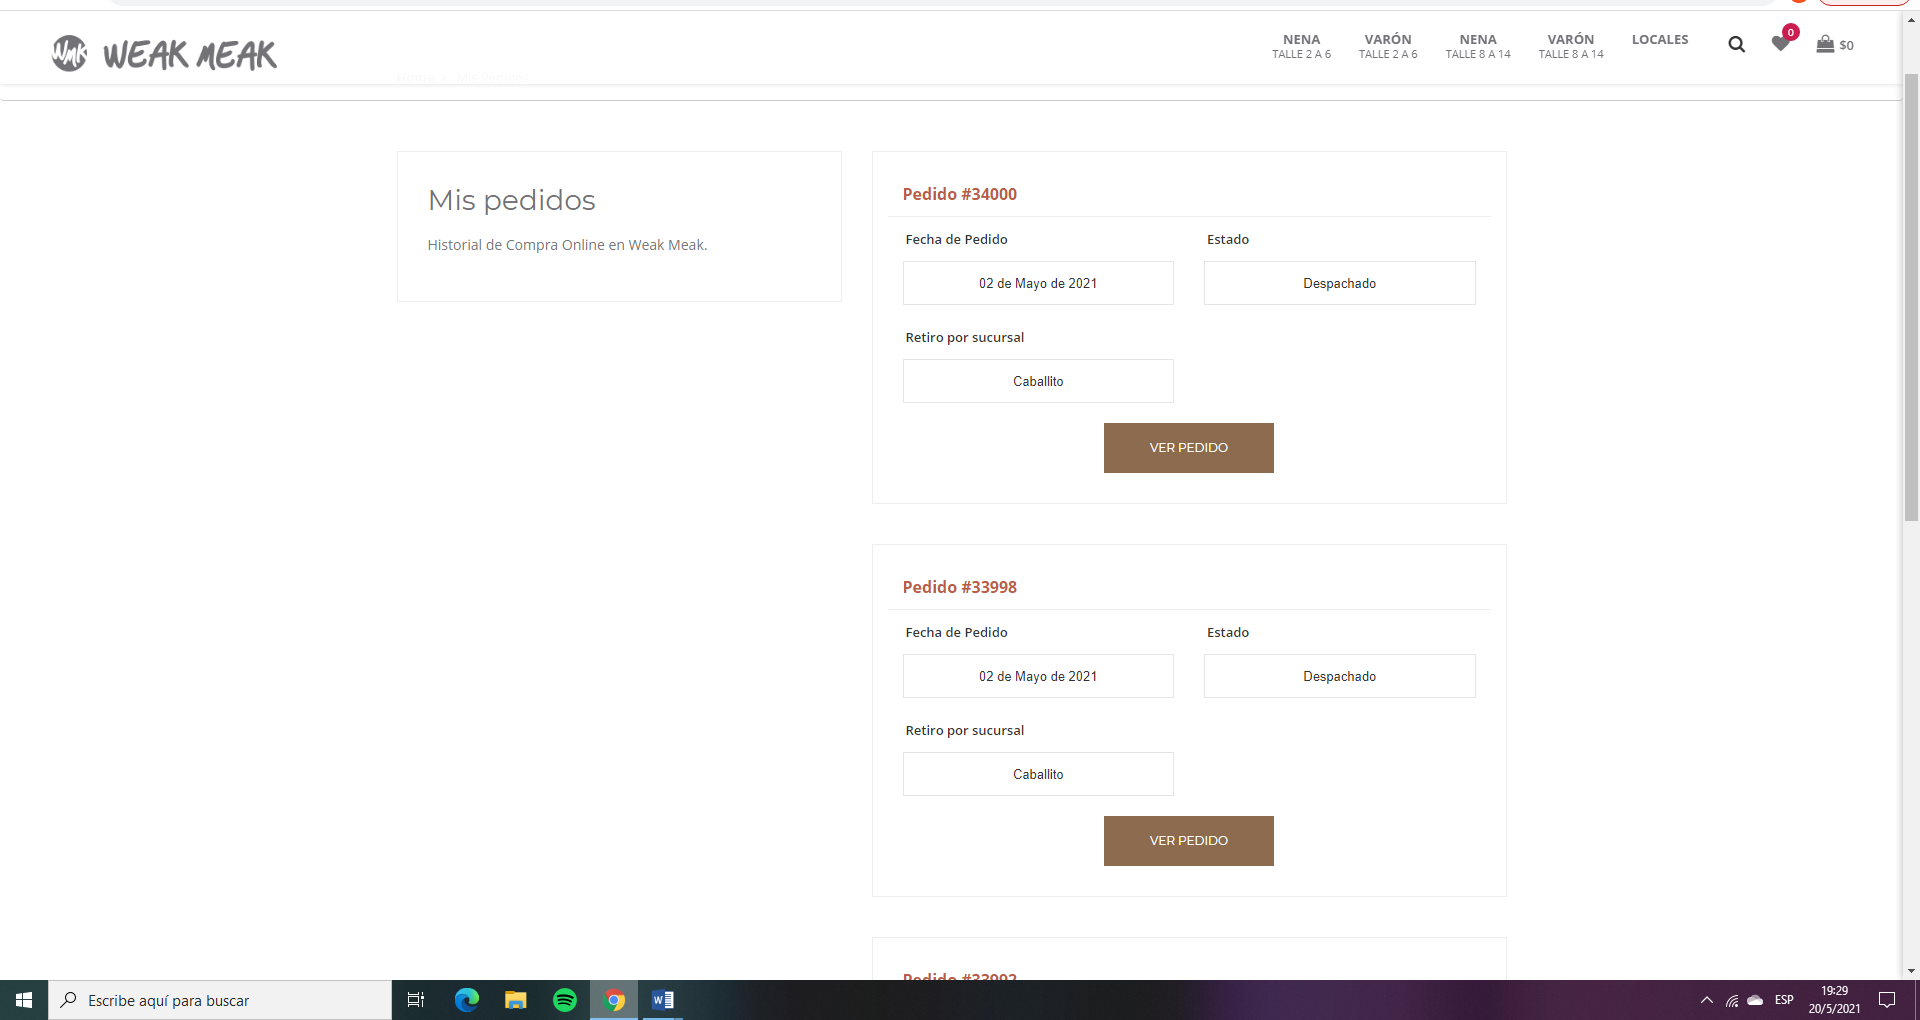Viewport: 1920px width, 1020px height.
Task: Go to the Locales page
Action: tap(1659, 40)
